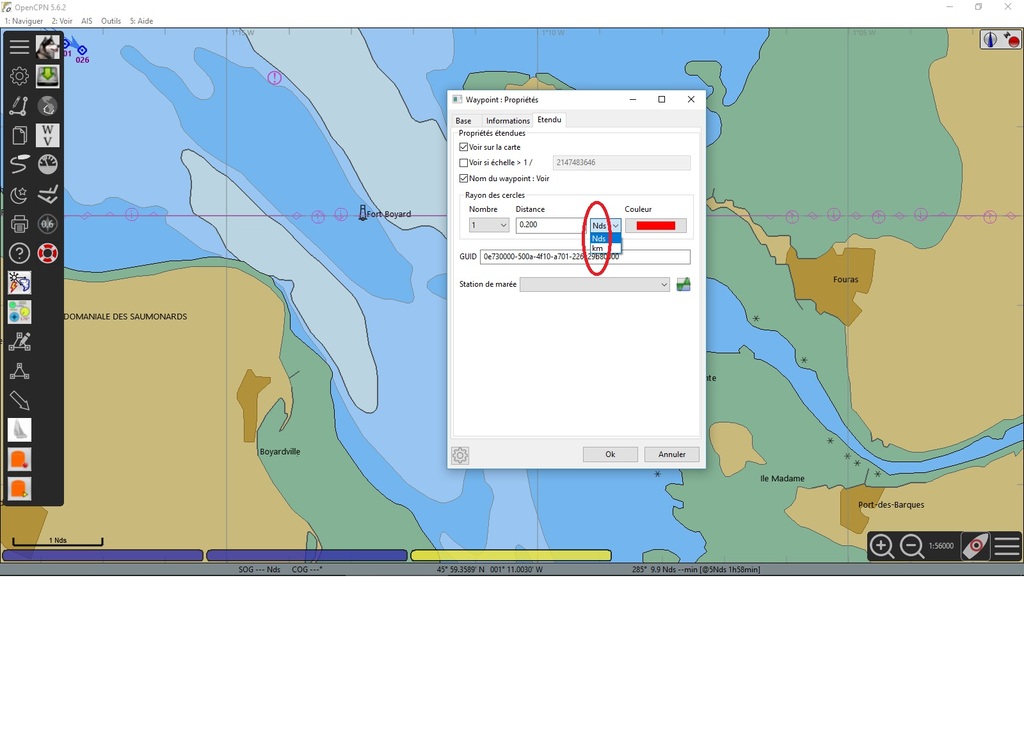
Task: Open the Options settings gear in toolbar
Action: tap(19, 76)
